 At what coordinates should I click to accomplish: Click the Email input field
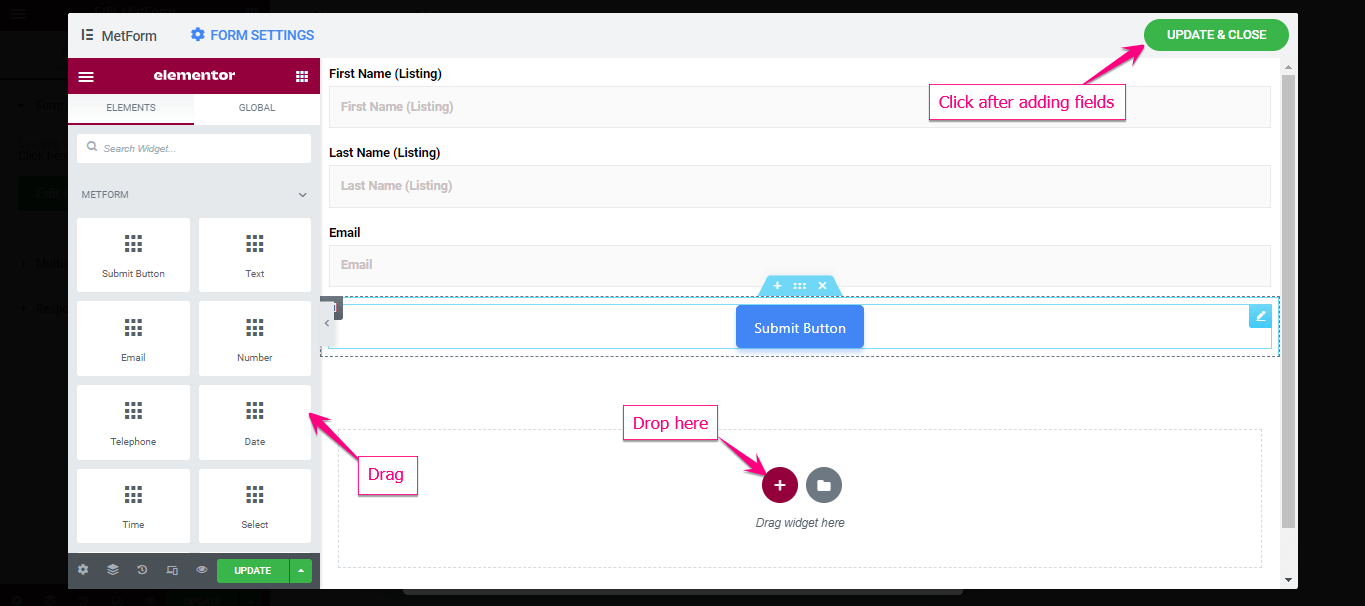800,266
